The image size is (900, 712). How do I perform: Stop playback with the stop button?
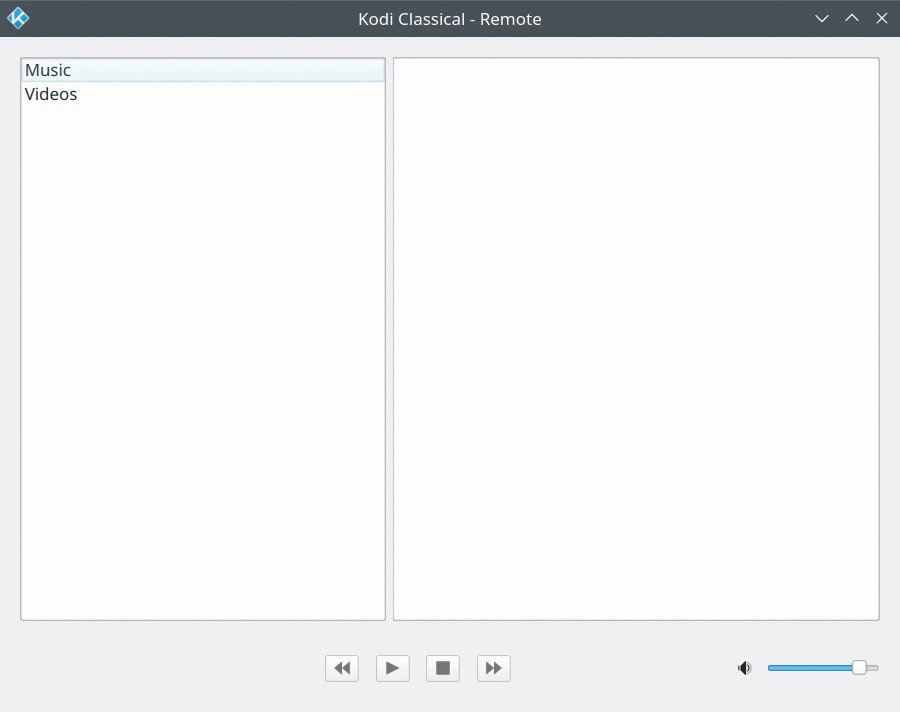click(x=443, y=668)
